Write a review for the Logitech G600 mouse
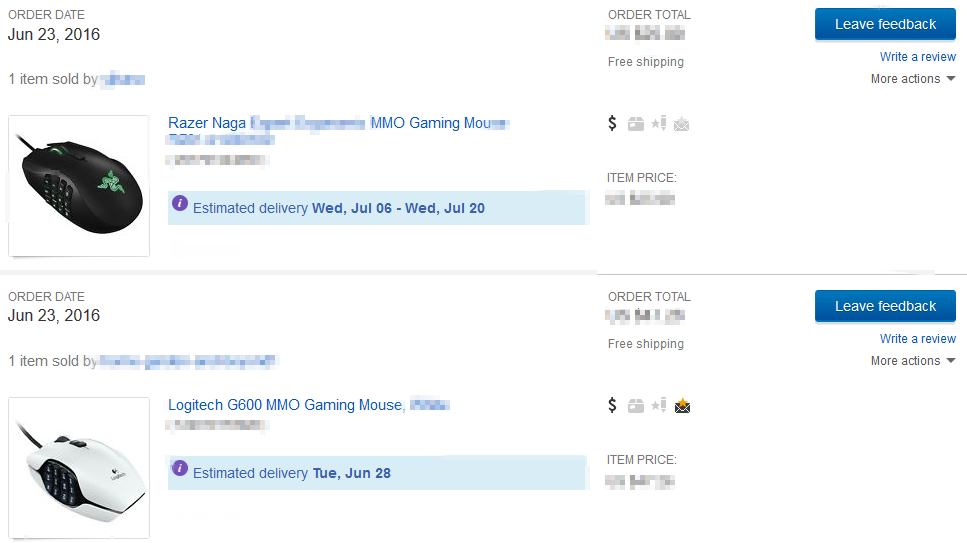The image size is (967, 543). pos(917,339)
